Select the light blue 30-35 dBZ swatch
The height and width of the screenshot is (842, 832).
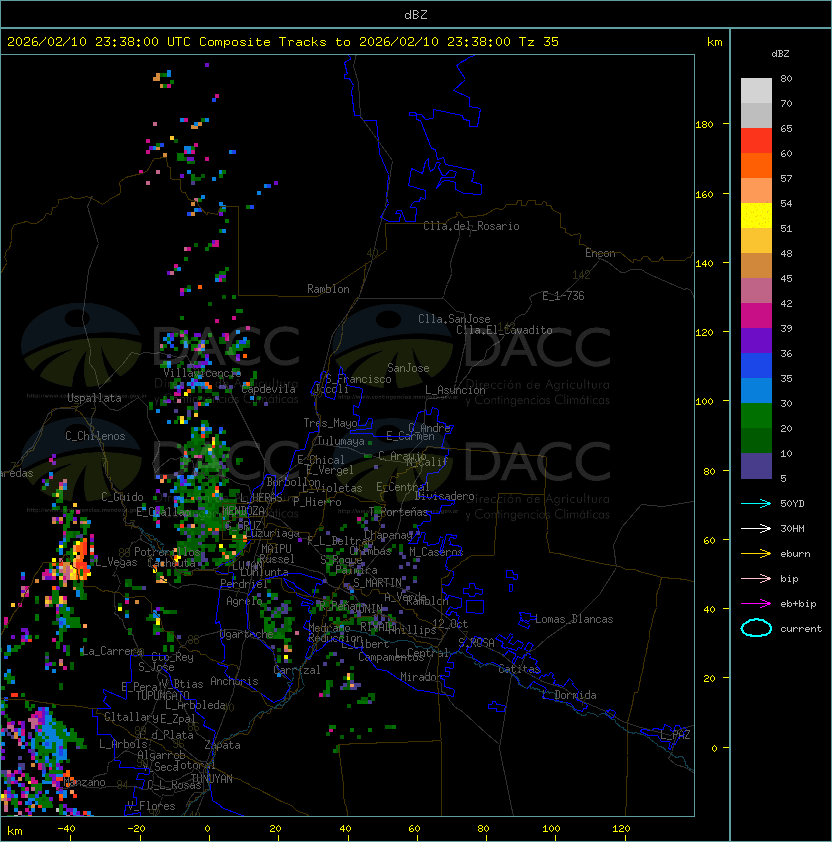[x=756, y=390]
